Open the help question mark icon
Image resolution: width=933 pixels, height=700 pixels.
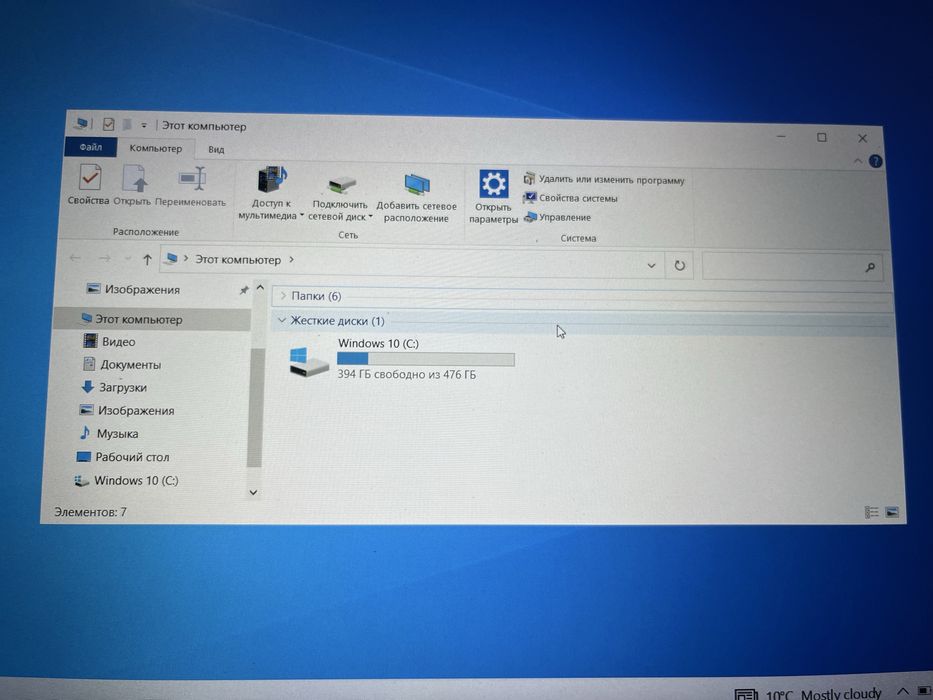pos(875,161)
